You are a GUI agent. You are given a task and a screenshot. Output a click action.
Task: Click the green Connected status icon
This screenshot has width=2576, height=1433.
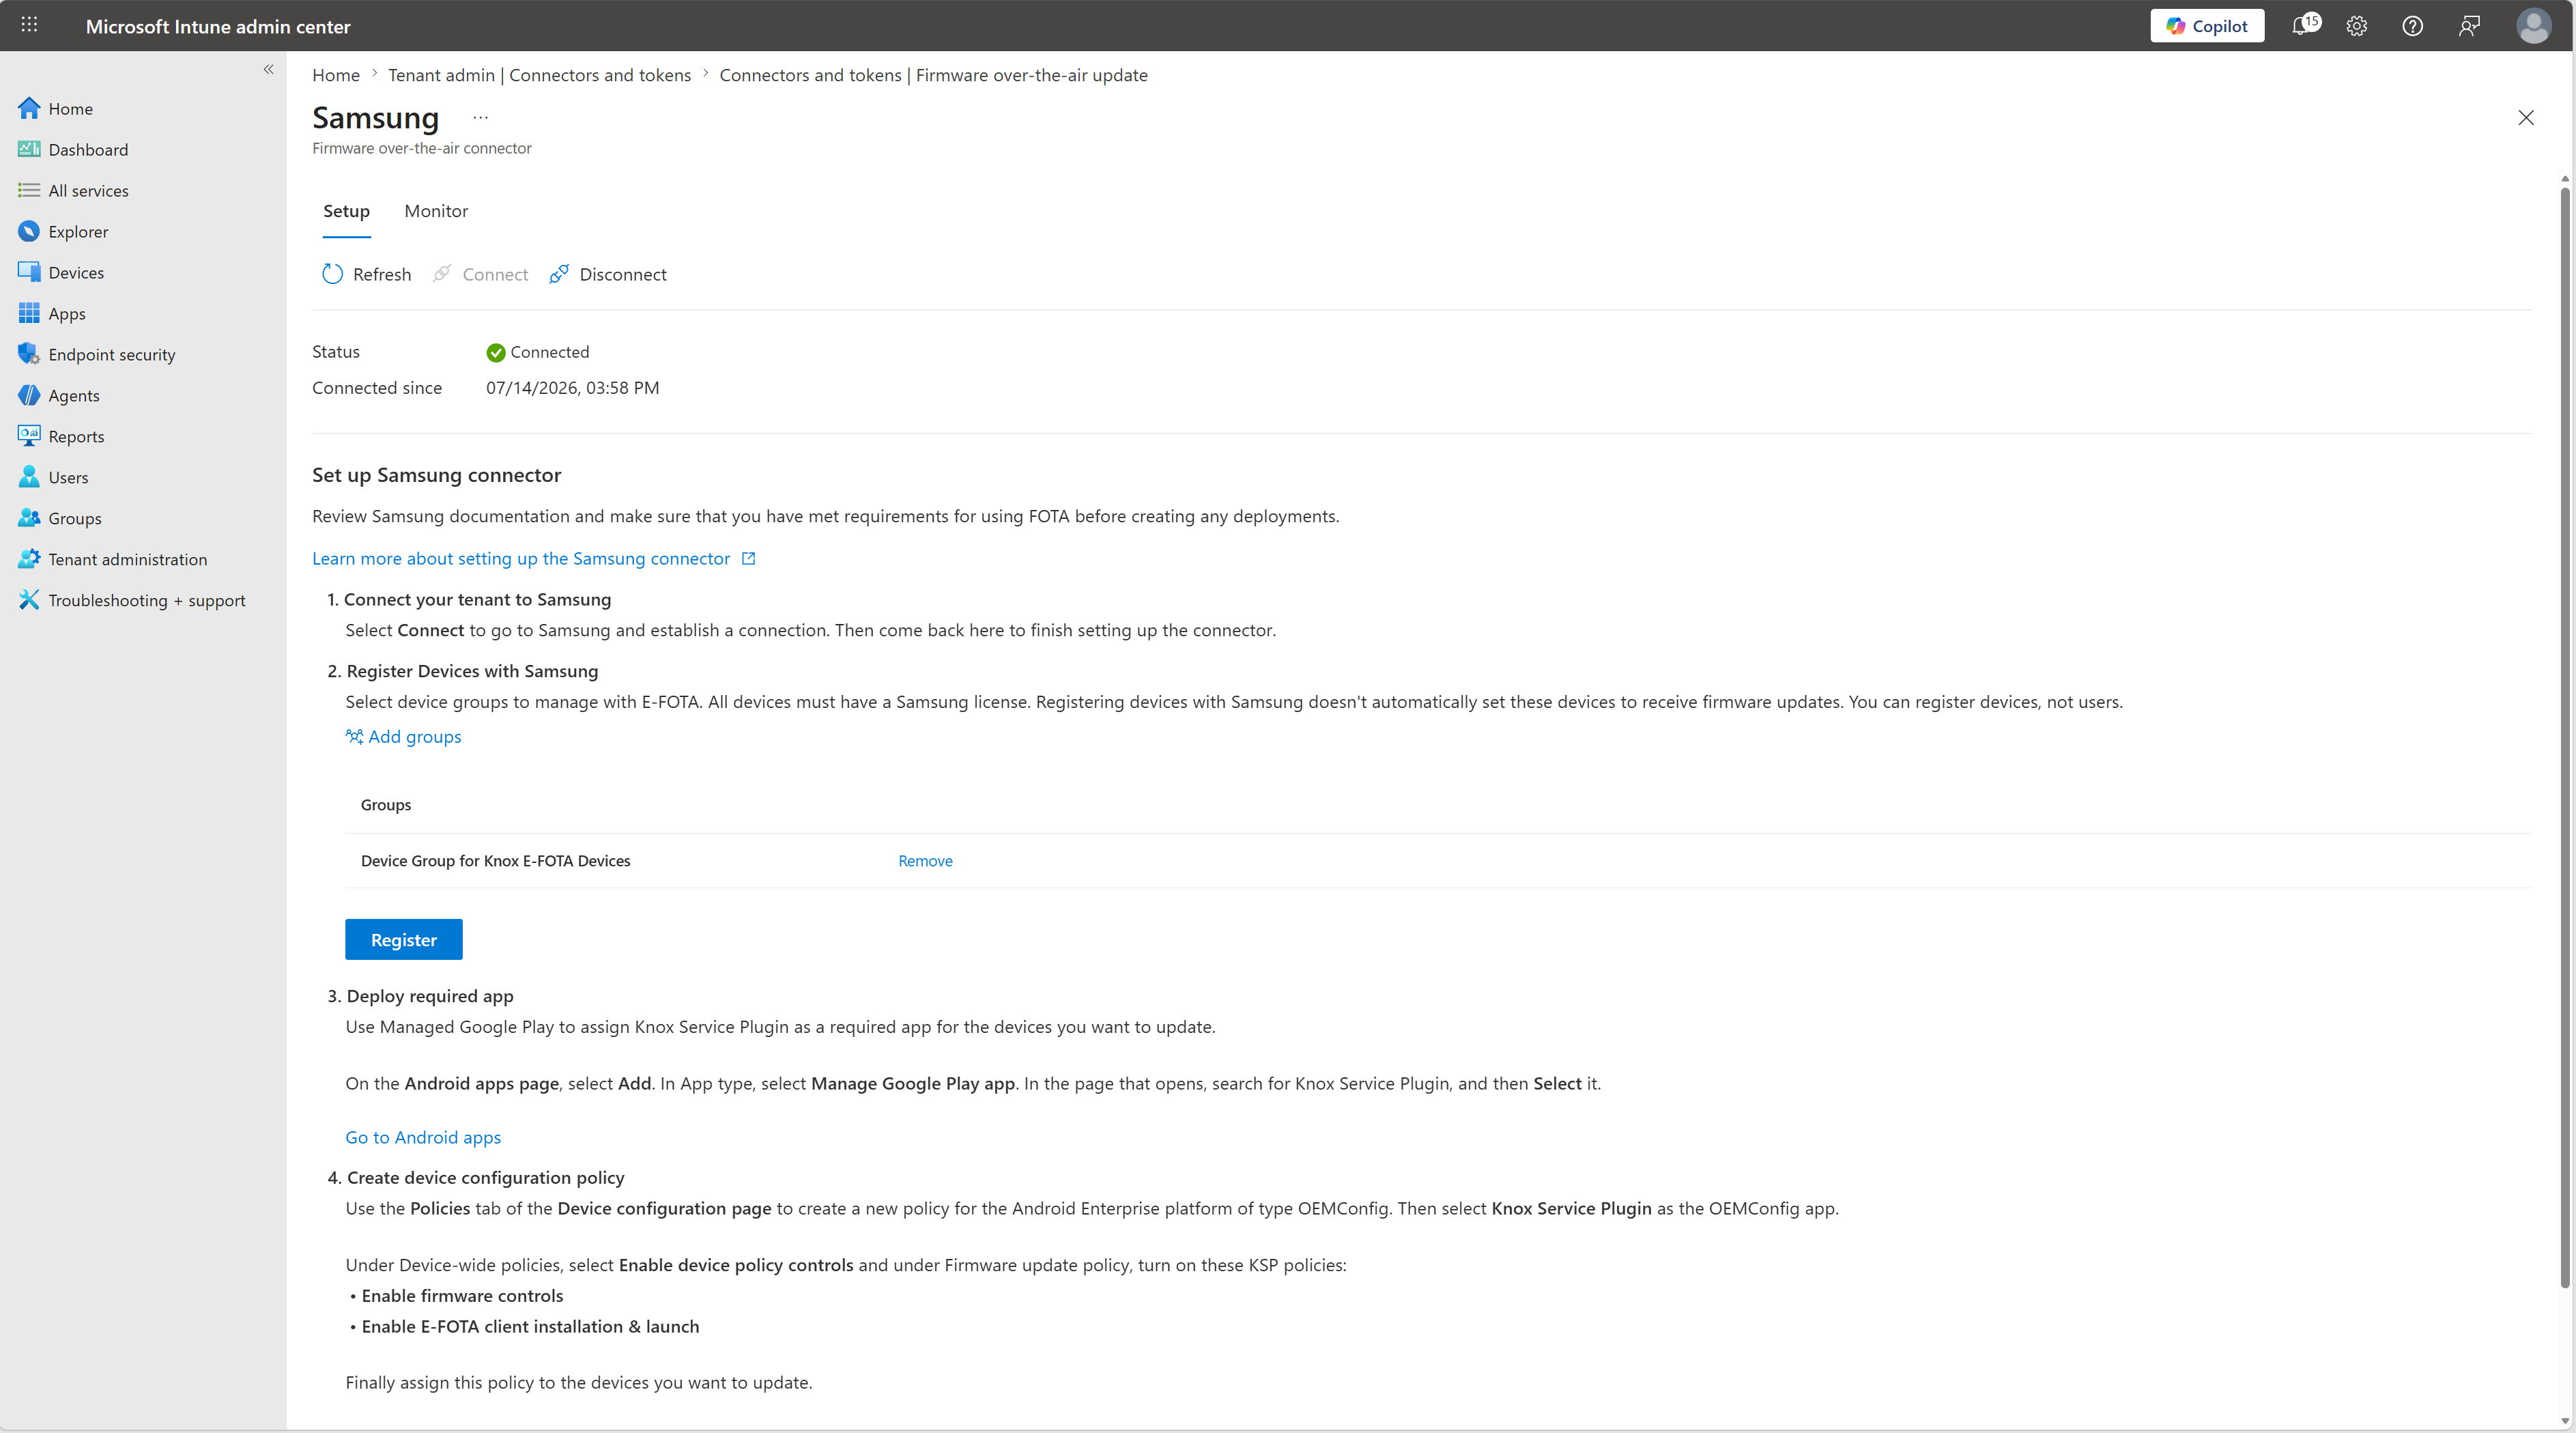point(495,352)
